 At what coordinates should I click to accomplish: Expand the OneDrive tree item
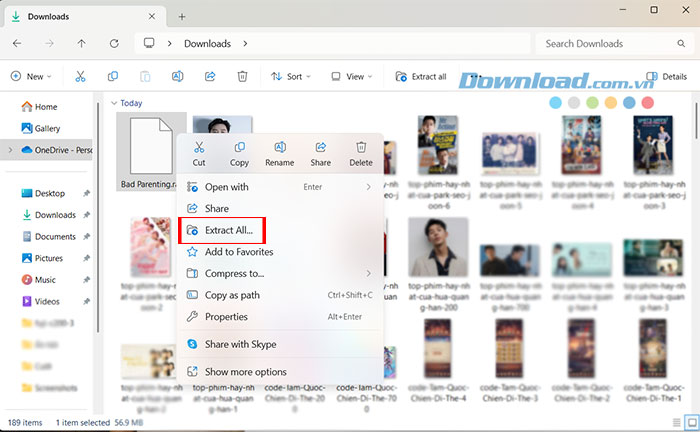tap(10, 150)
